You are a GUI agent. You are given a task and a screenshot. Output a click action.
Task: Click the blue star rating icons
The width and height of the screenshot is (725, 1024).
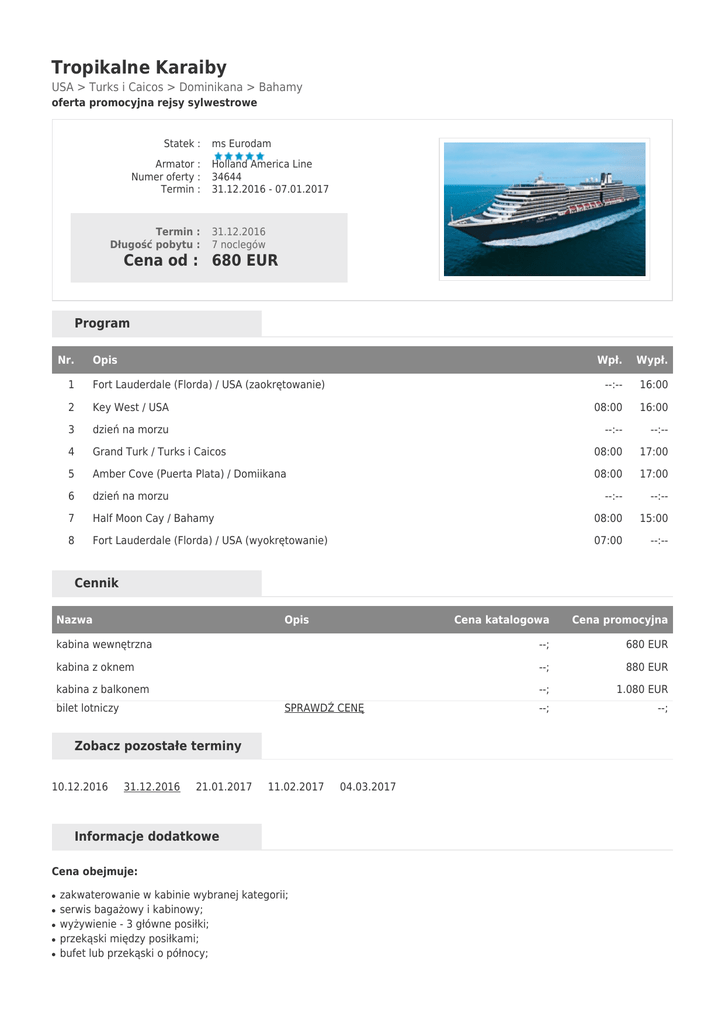tap(239, 156)
